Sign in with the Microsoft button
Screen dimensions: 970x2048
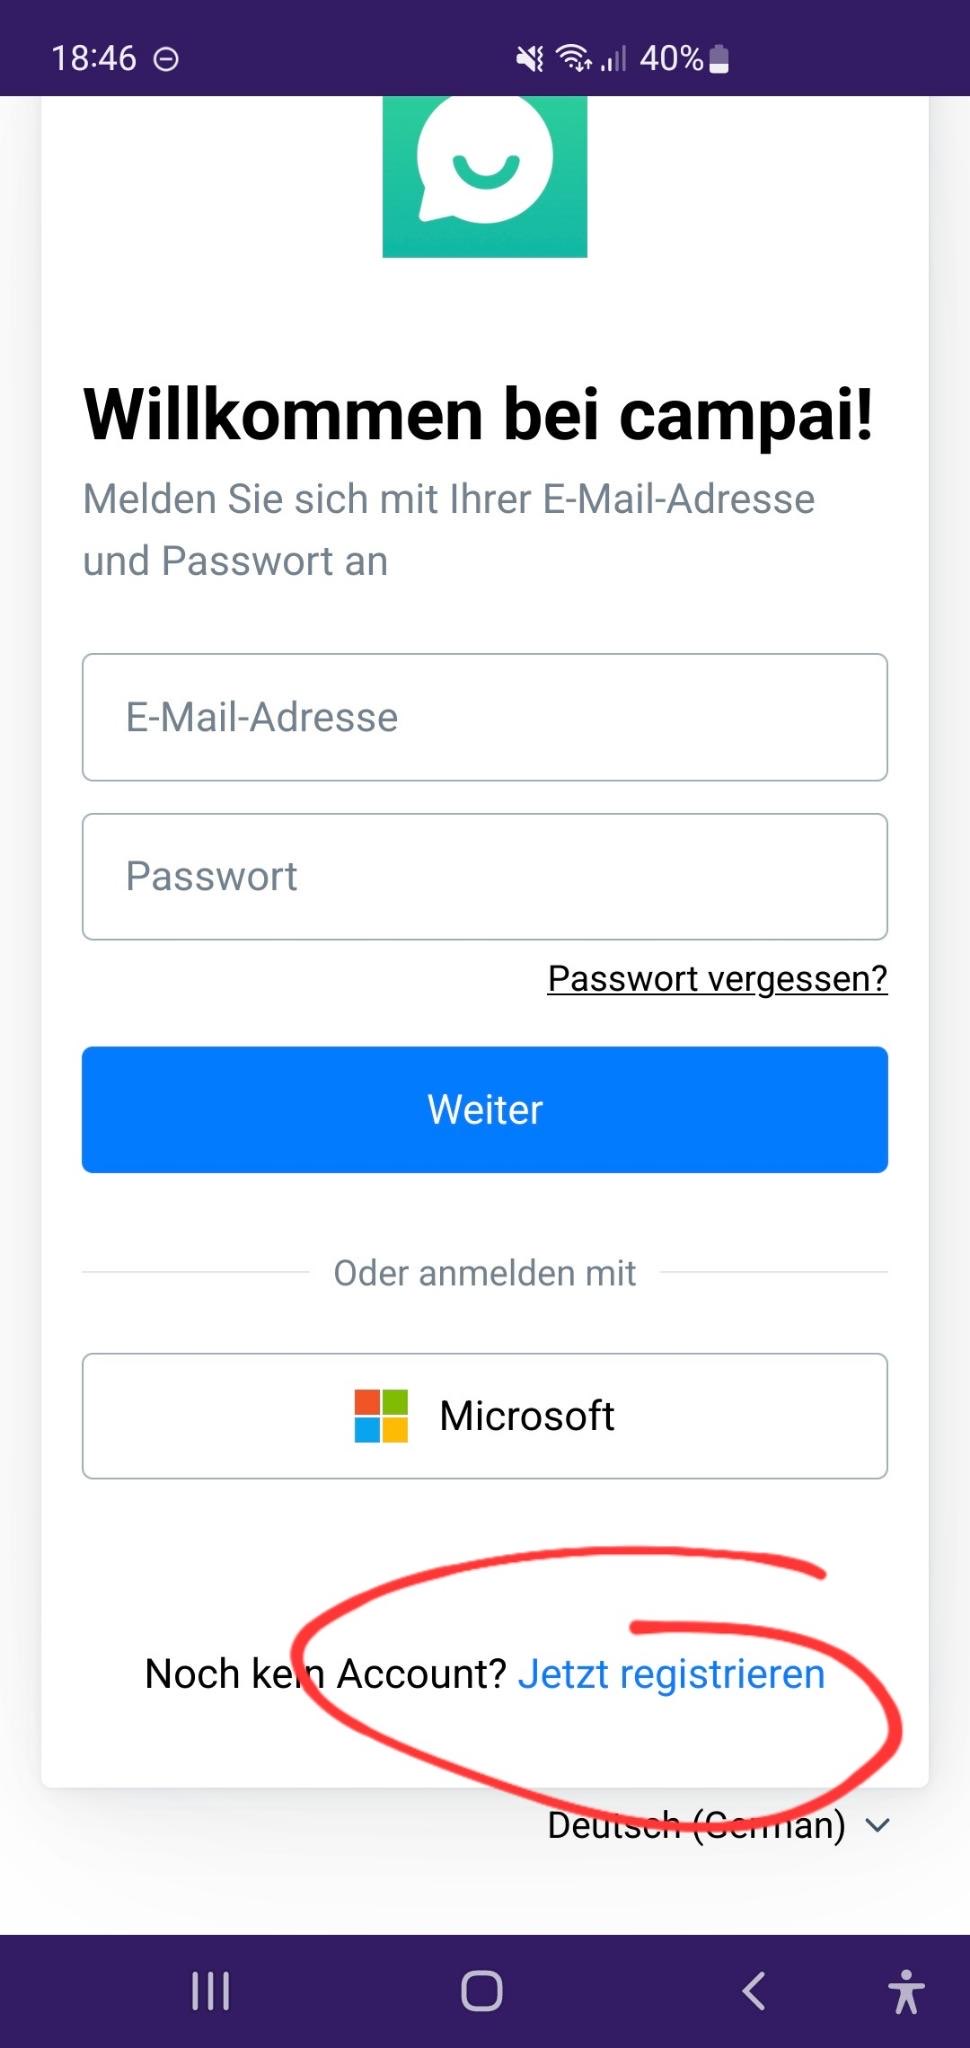coord(485,1416)
